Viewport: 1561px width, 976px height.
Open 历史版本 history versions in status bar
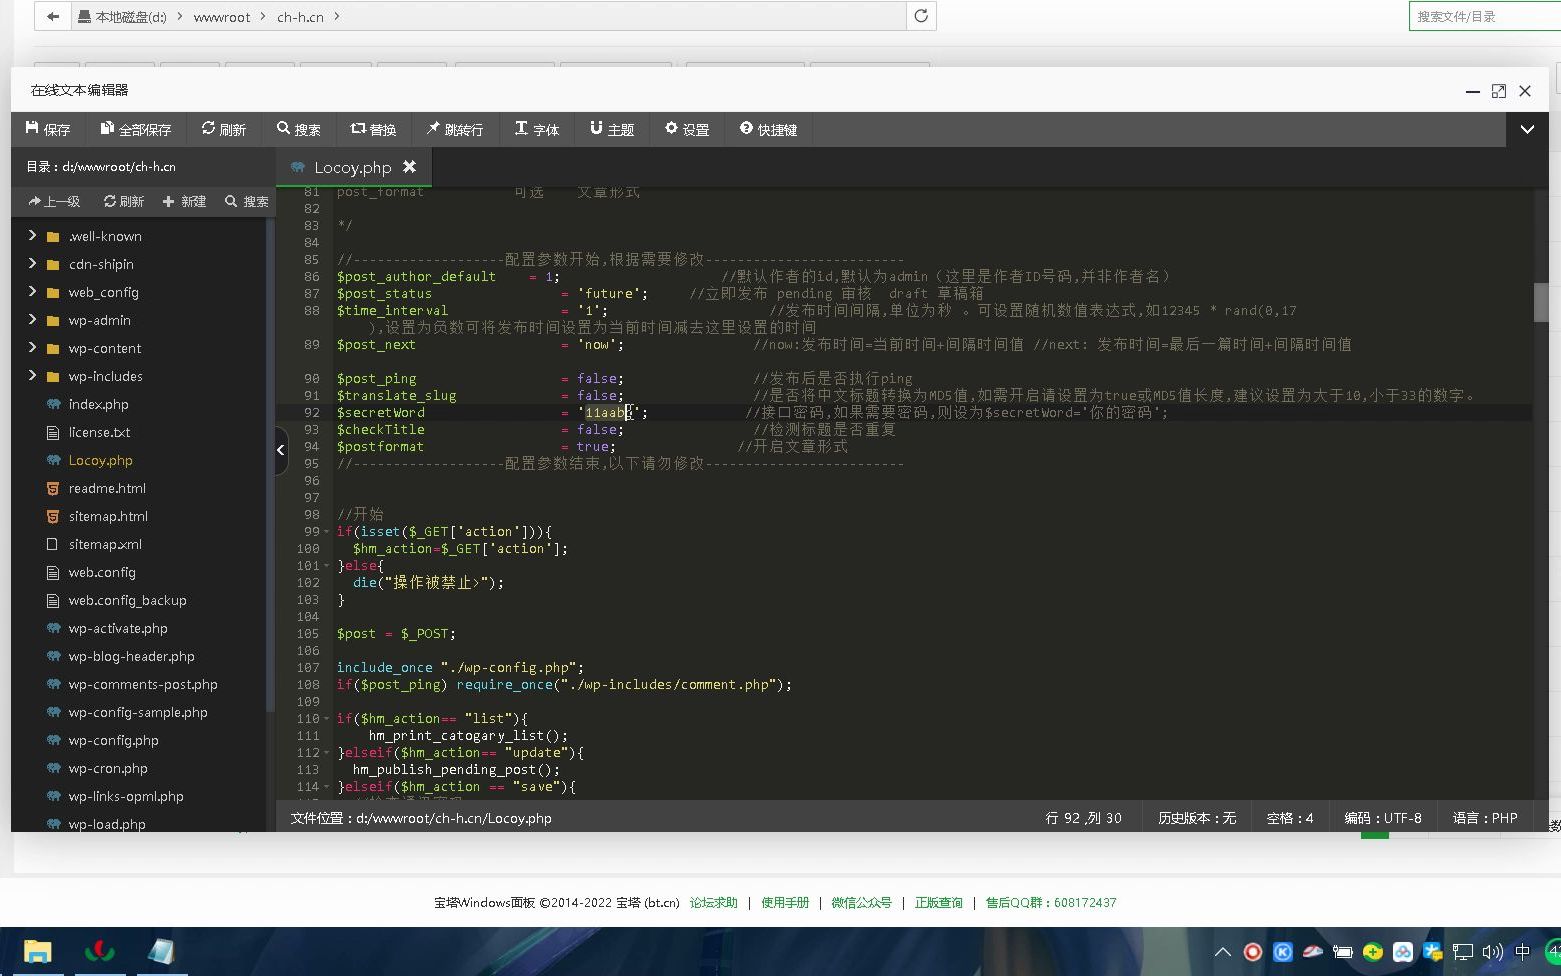pyautogui.click(x=1197, y=818)
